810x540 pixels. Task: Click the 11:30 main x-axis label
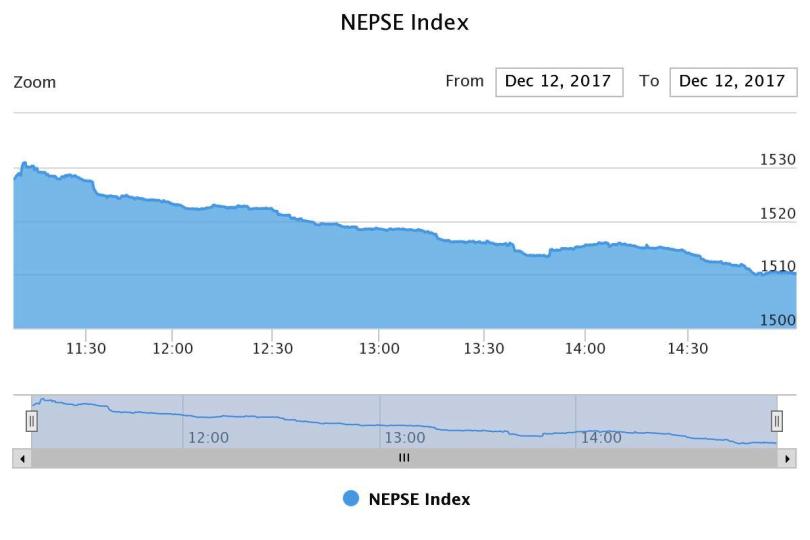(x=85, y=348)
